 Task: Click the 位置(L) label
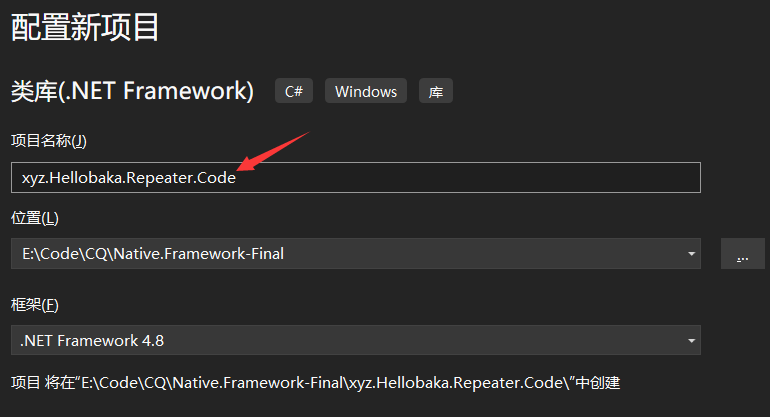point(35,217)
